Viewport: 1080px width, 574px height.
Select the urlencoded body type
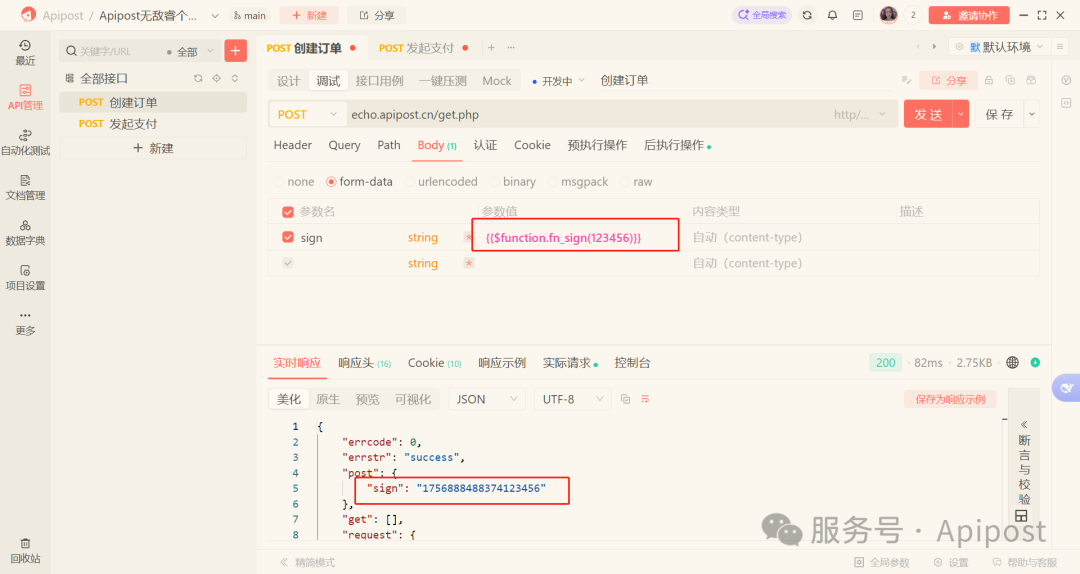coord(442,182)
